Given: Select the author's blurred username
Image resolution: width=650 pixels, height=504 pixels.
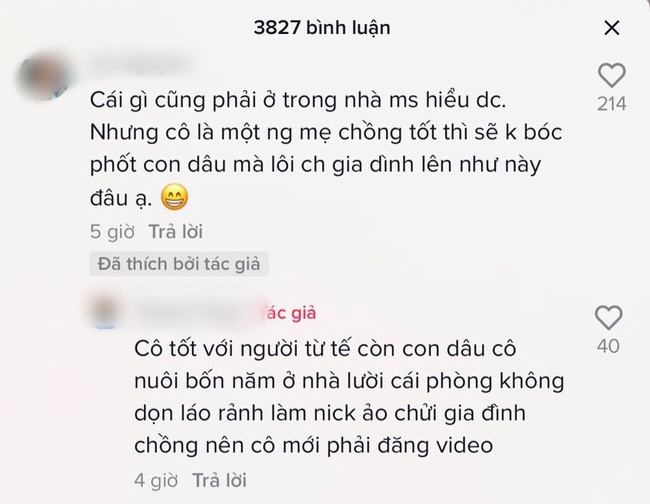Looking at the screenshot, I should [195, 313].
